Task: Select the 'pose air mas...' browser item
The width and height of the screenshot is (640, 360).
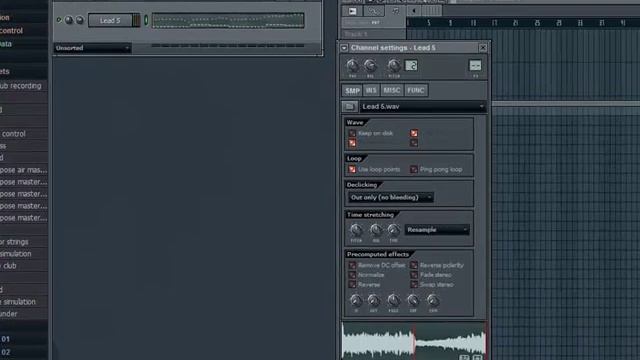Action: (24, 170)
